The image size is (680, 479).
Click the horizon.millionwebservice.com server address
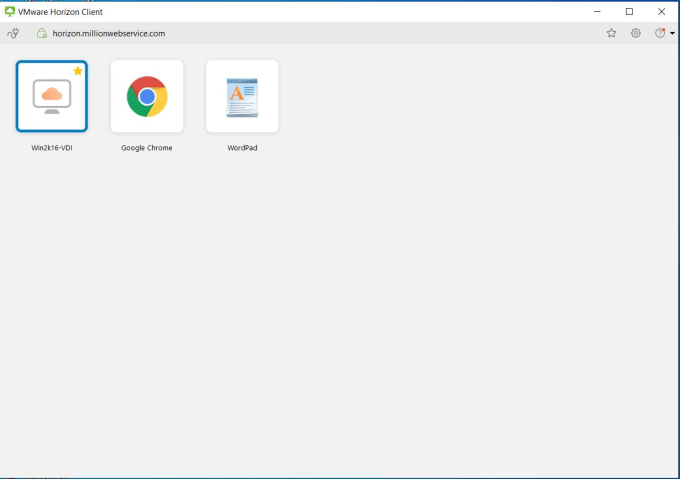109,33
